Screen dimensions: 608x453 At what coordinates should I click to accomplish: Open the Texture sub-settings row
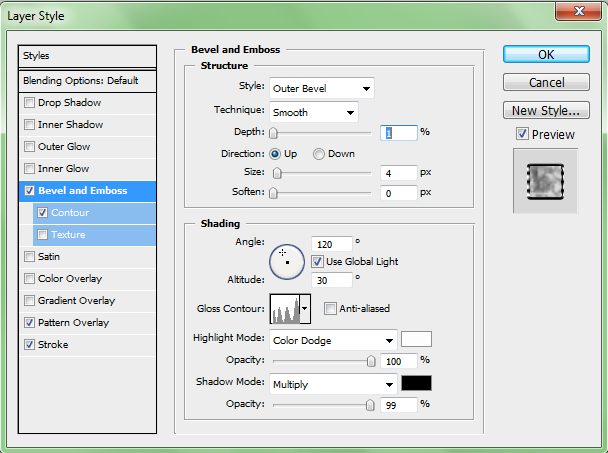94,235
